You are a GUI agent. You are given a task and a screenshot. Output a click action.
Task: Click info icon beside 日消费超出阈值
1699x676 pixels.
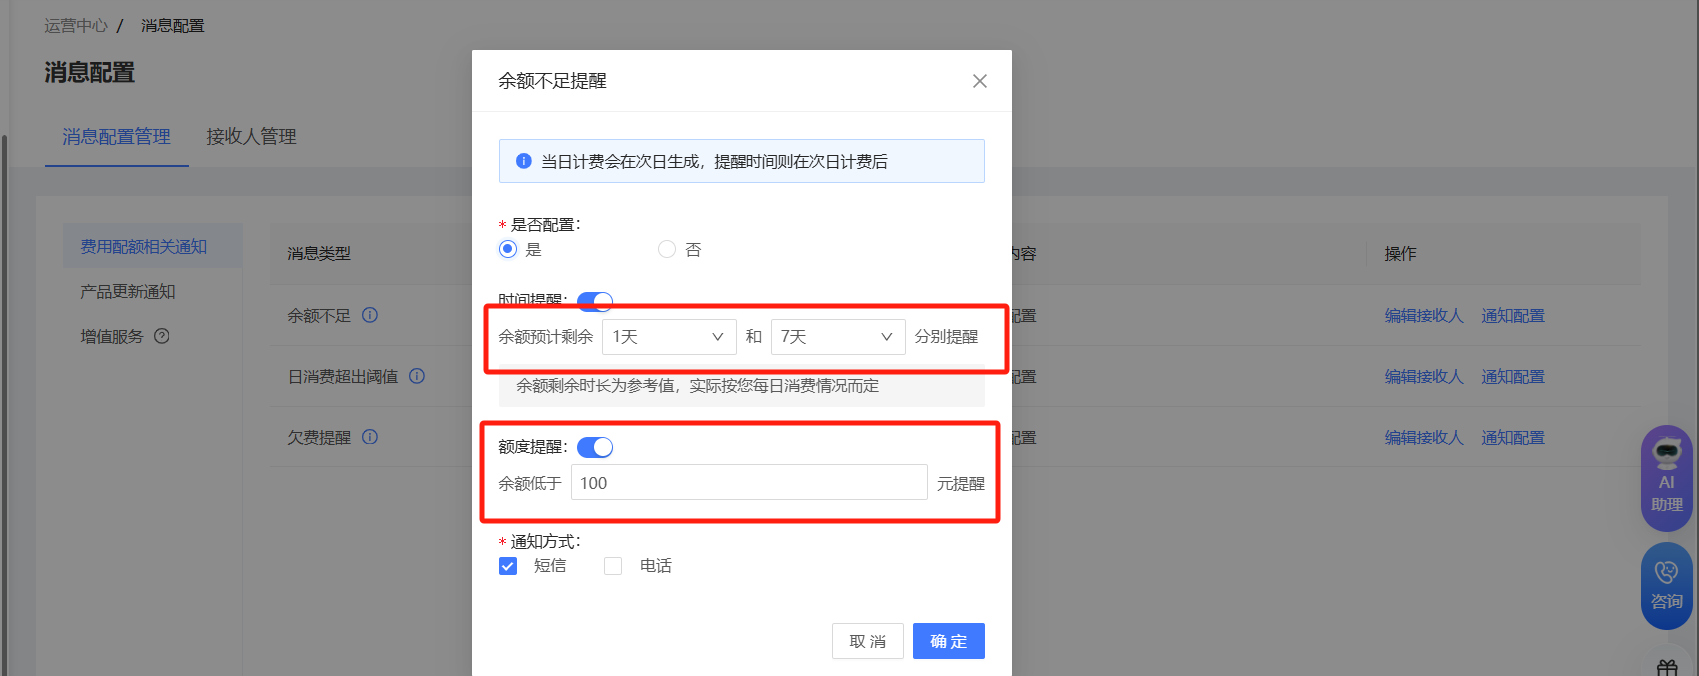pos(417,376)
